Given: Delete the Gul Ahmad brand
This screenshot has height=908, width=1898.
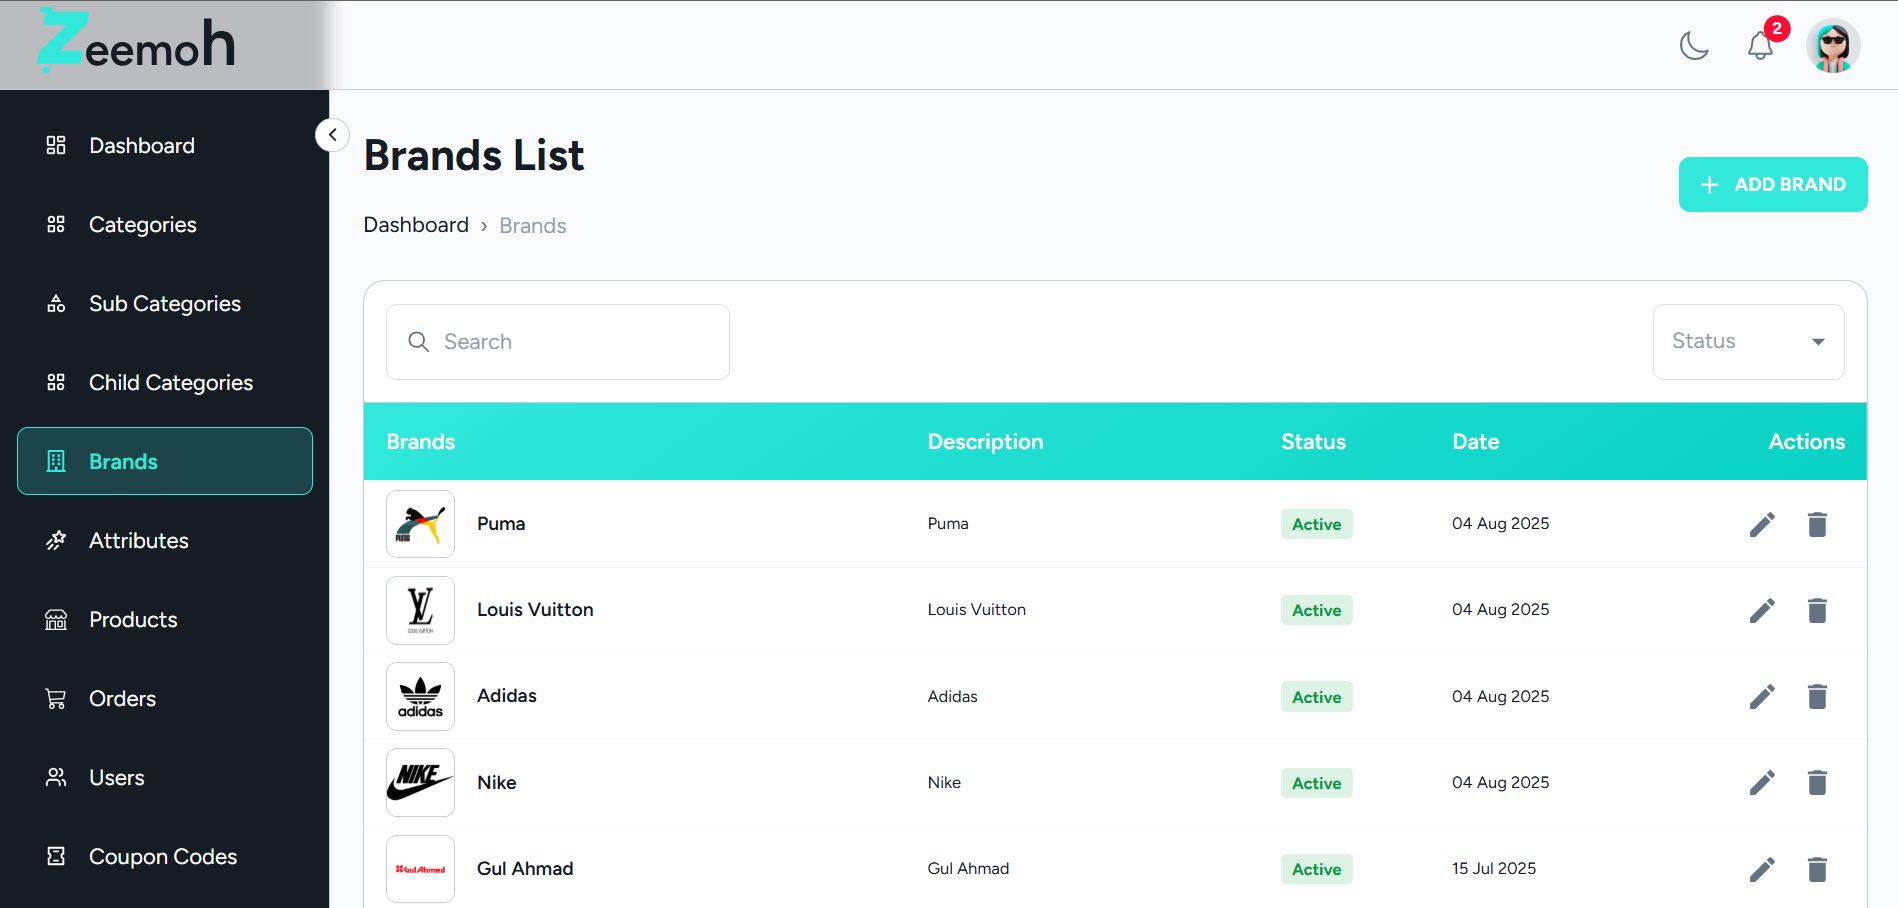Looking at the screenshot, I should point(1817,869).
